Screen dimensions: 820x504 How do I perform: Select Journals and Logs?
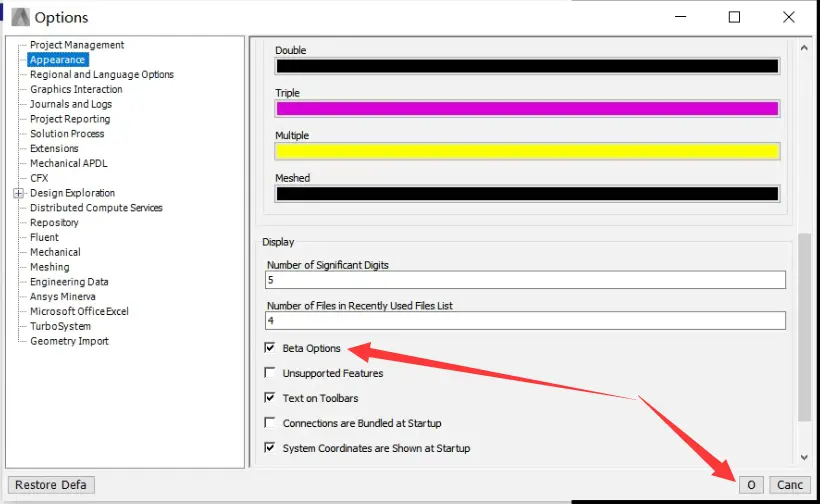(x=71, y=104)
